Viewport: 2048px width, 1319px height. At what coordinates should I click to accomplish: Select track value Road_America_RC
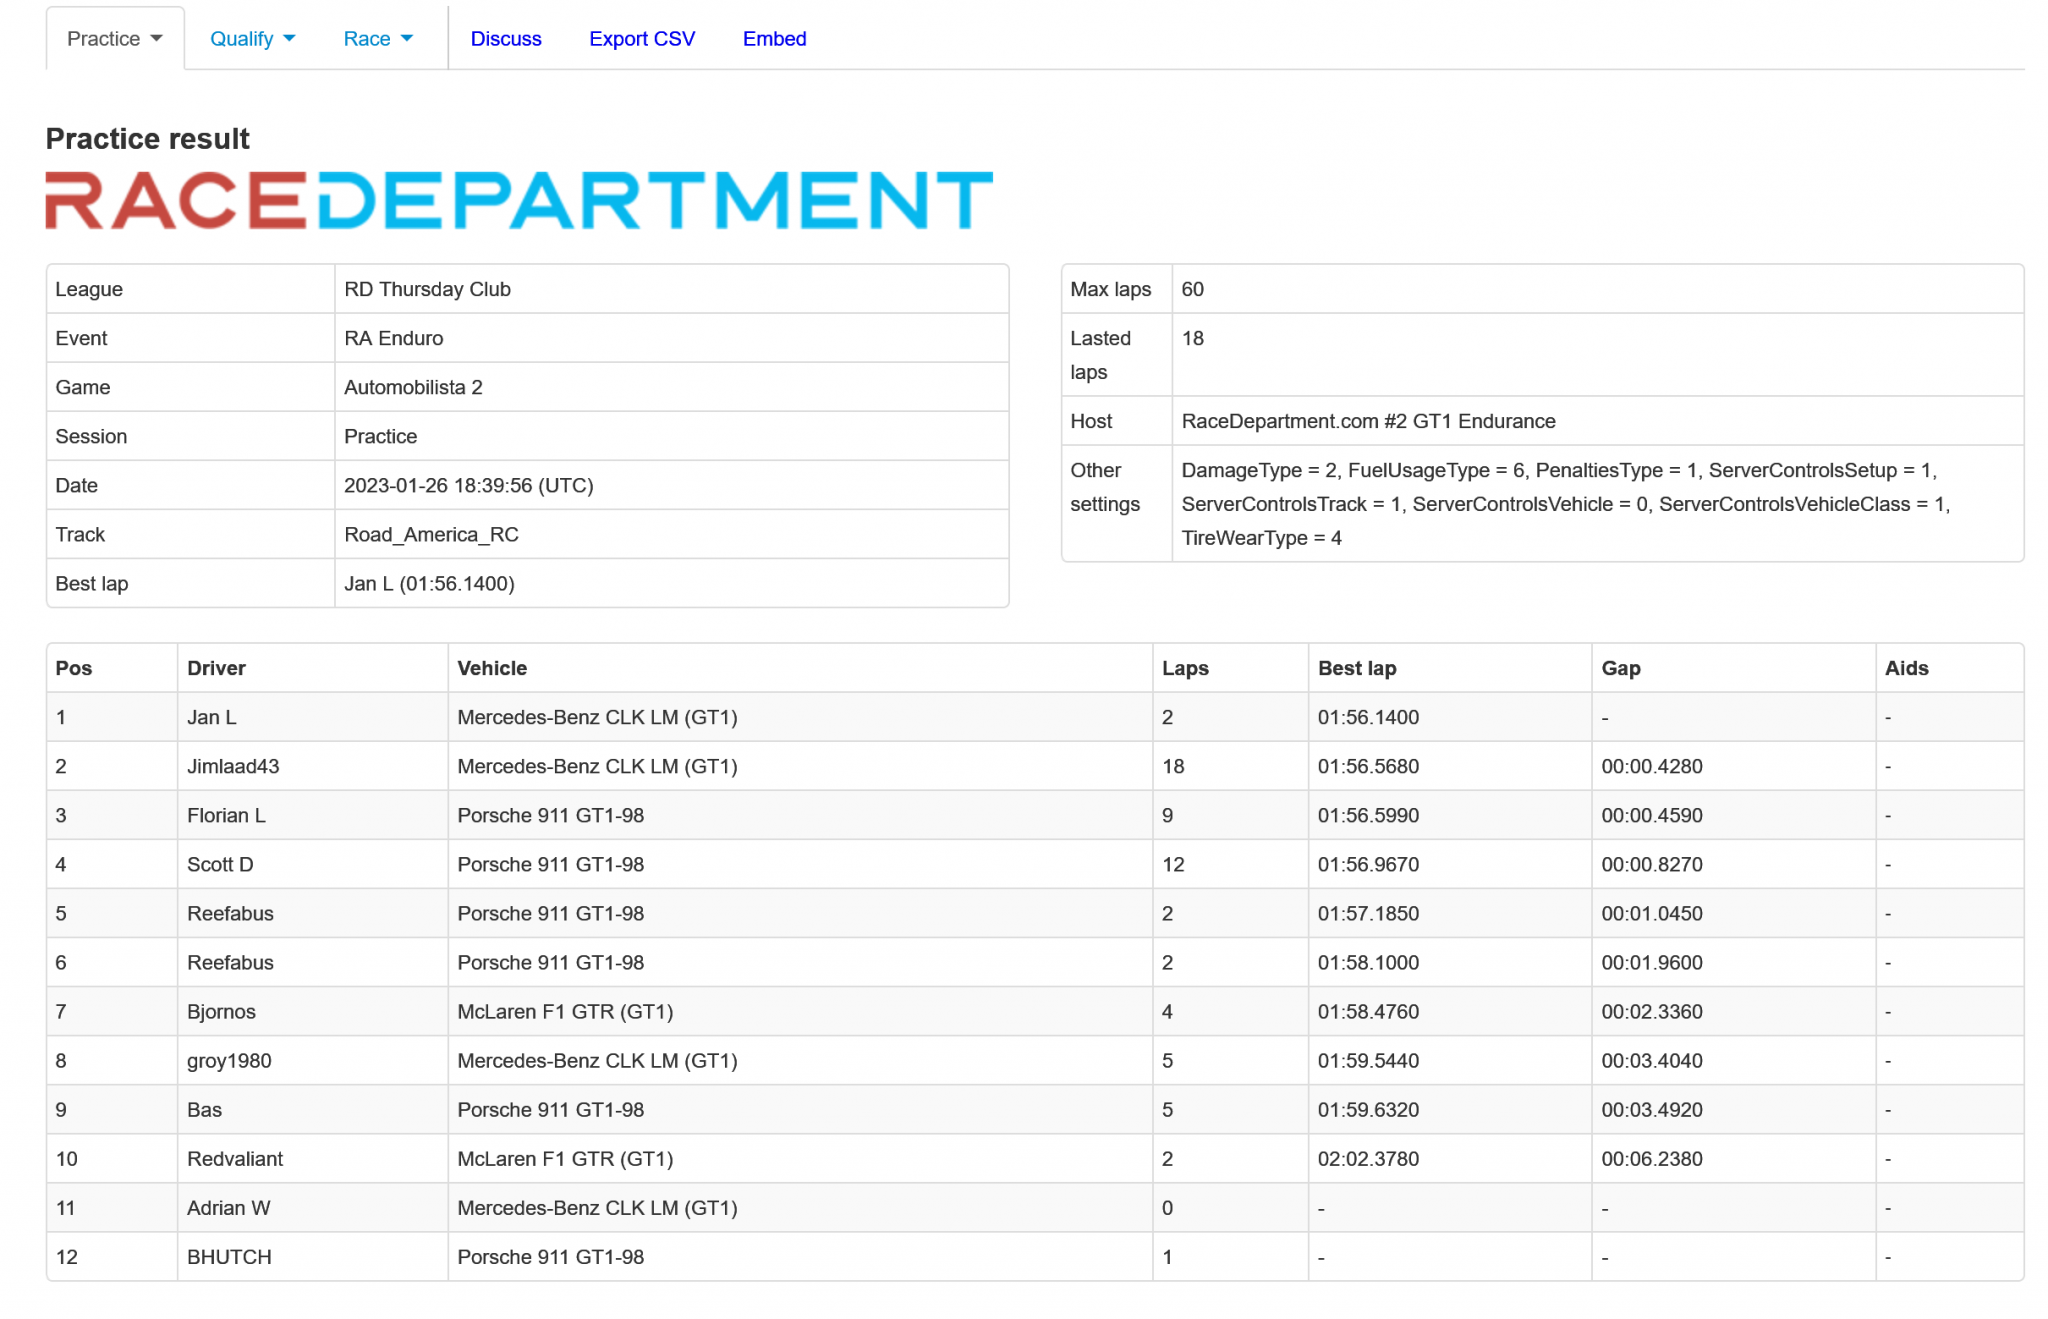tap(431, 534)
